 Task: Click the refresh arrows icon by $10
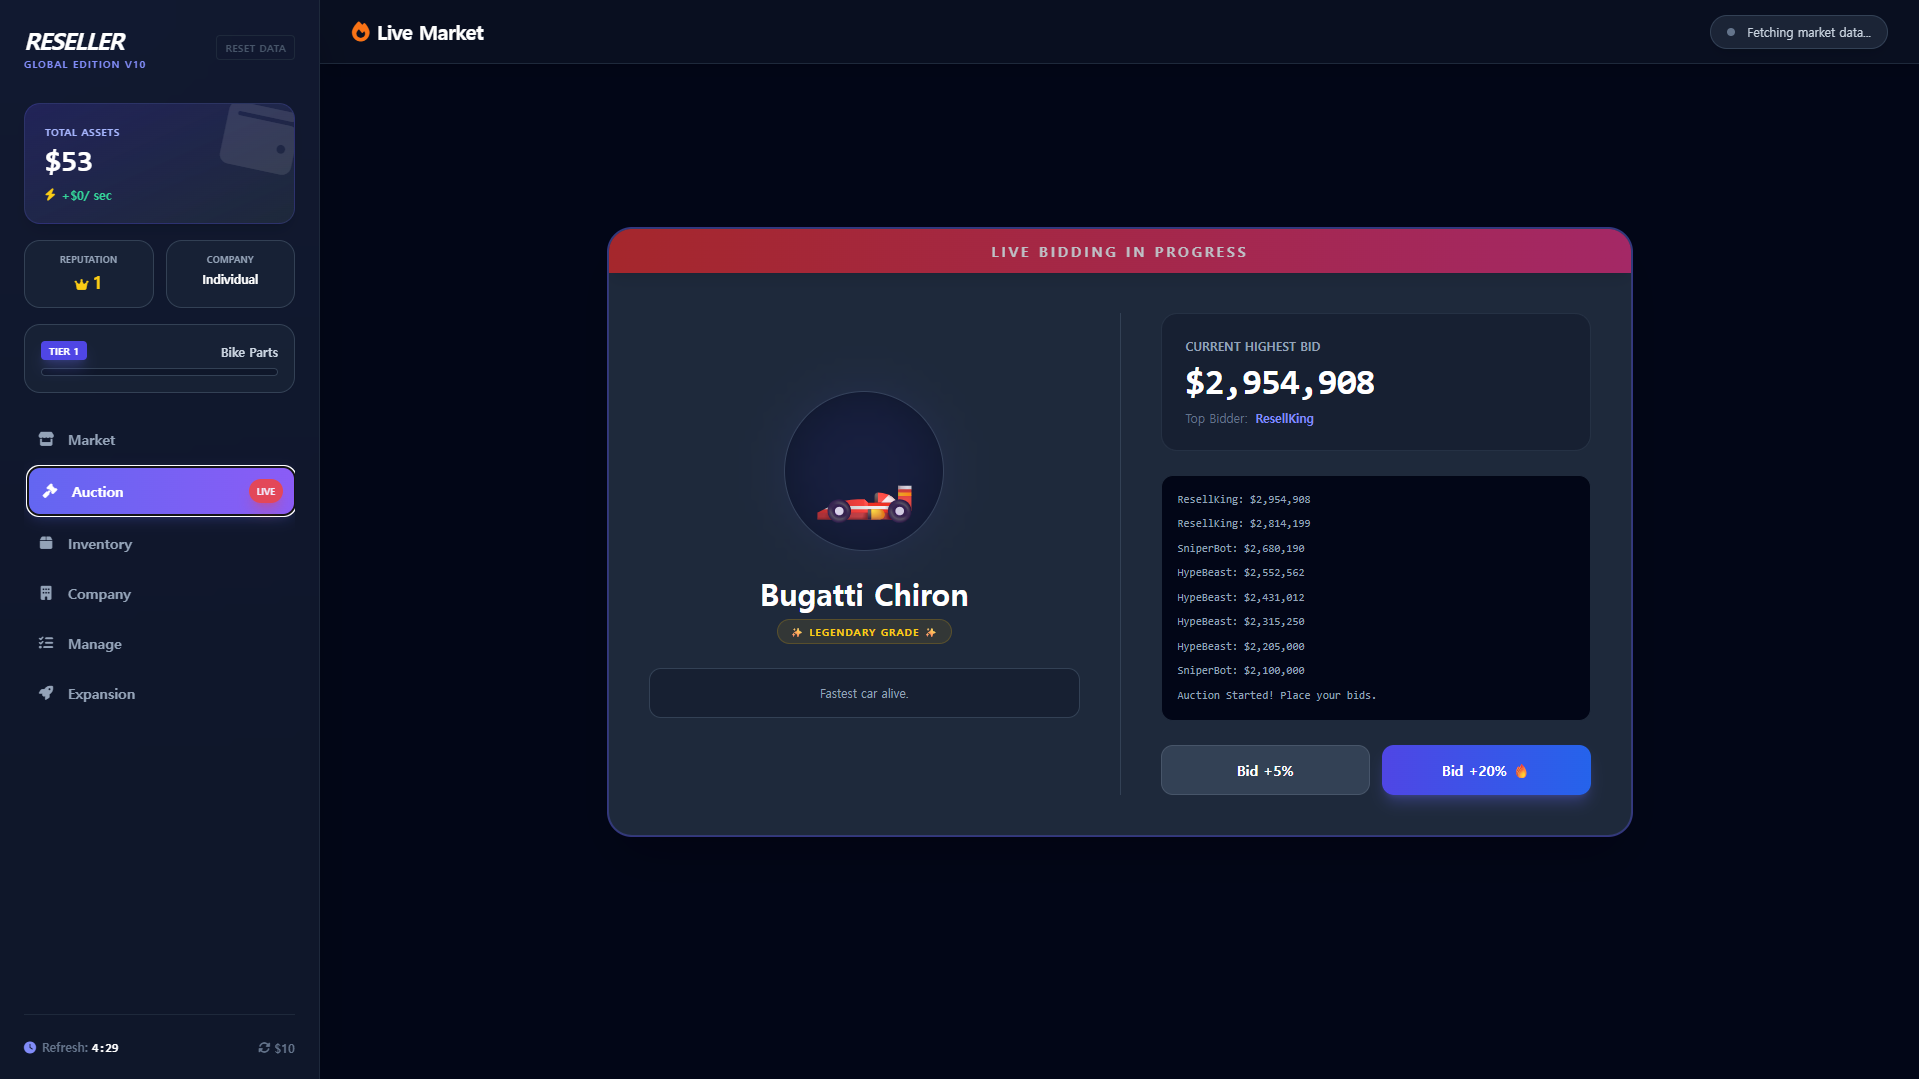pyautogui.click(x=264, y=1048)
